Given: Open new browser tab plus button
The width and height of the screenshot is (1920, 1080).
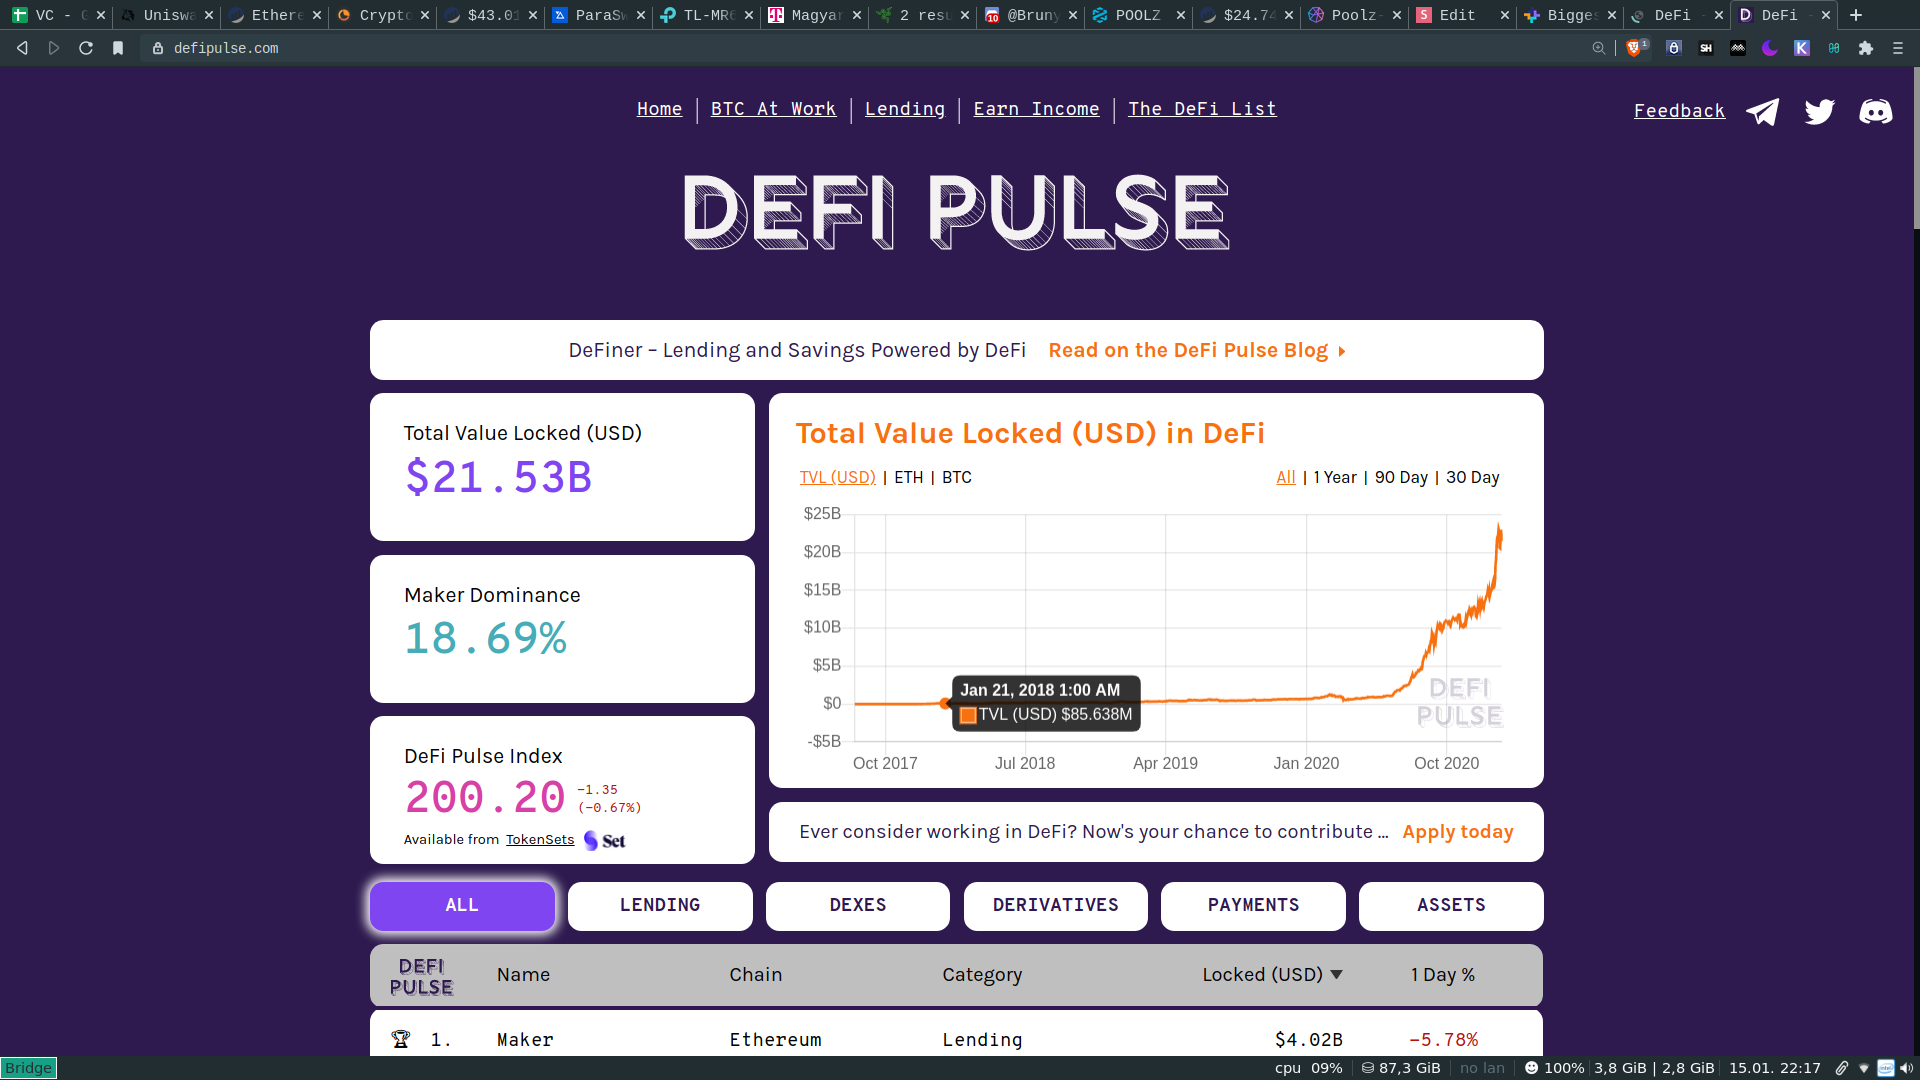Looking at the screenshot, I should click(1856, 15).
